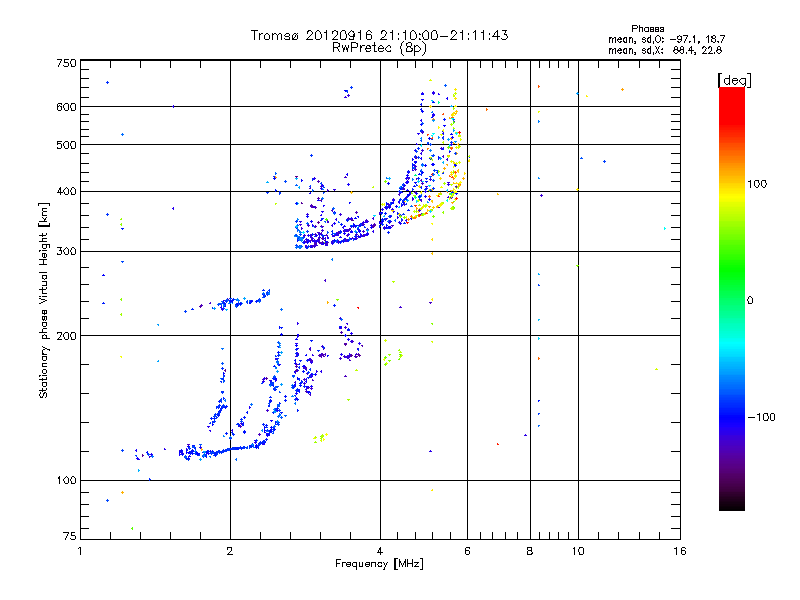This screenshot has width=800, height=600.
Task: Click the 'Frequency [MHz]' axis label
Action: pos(379,564)
